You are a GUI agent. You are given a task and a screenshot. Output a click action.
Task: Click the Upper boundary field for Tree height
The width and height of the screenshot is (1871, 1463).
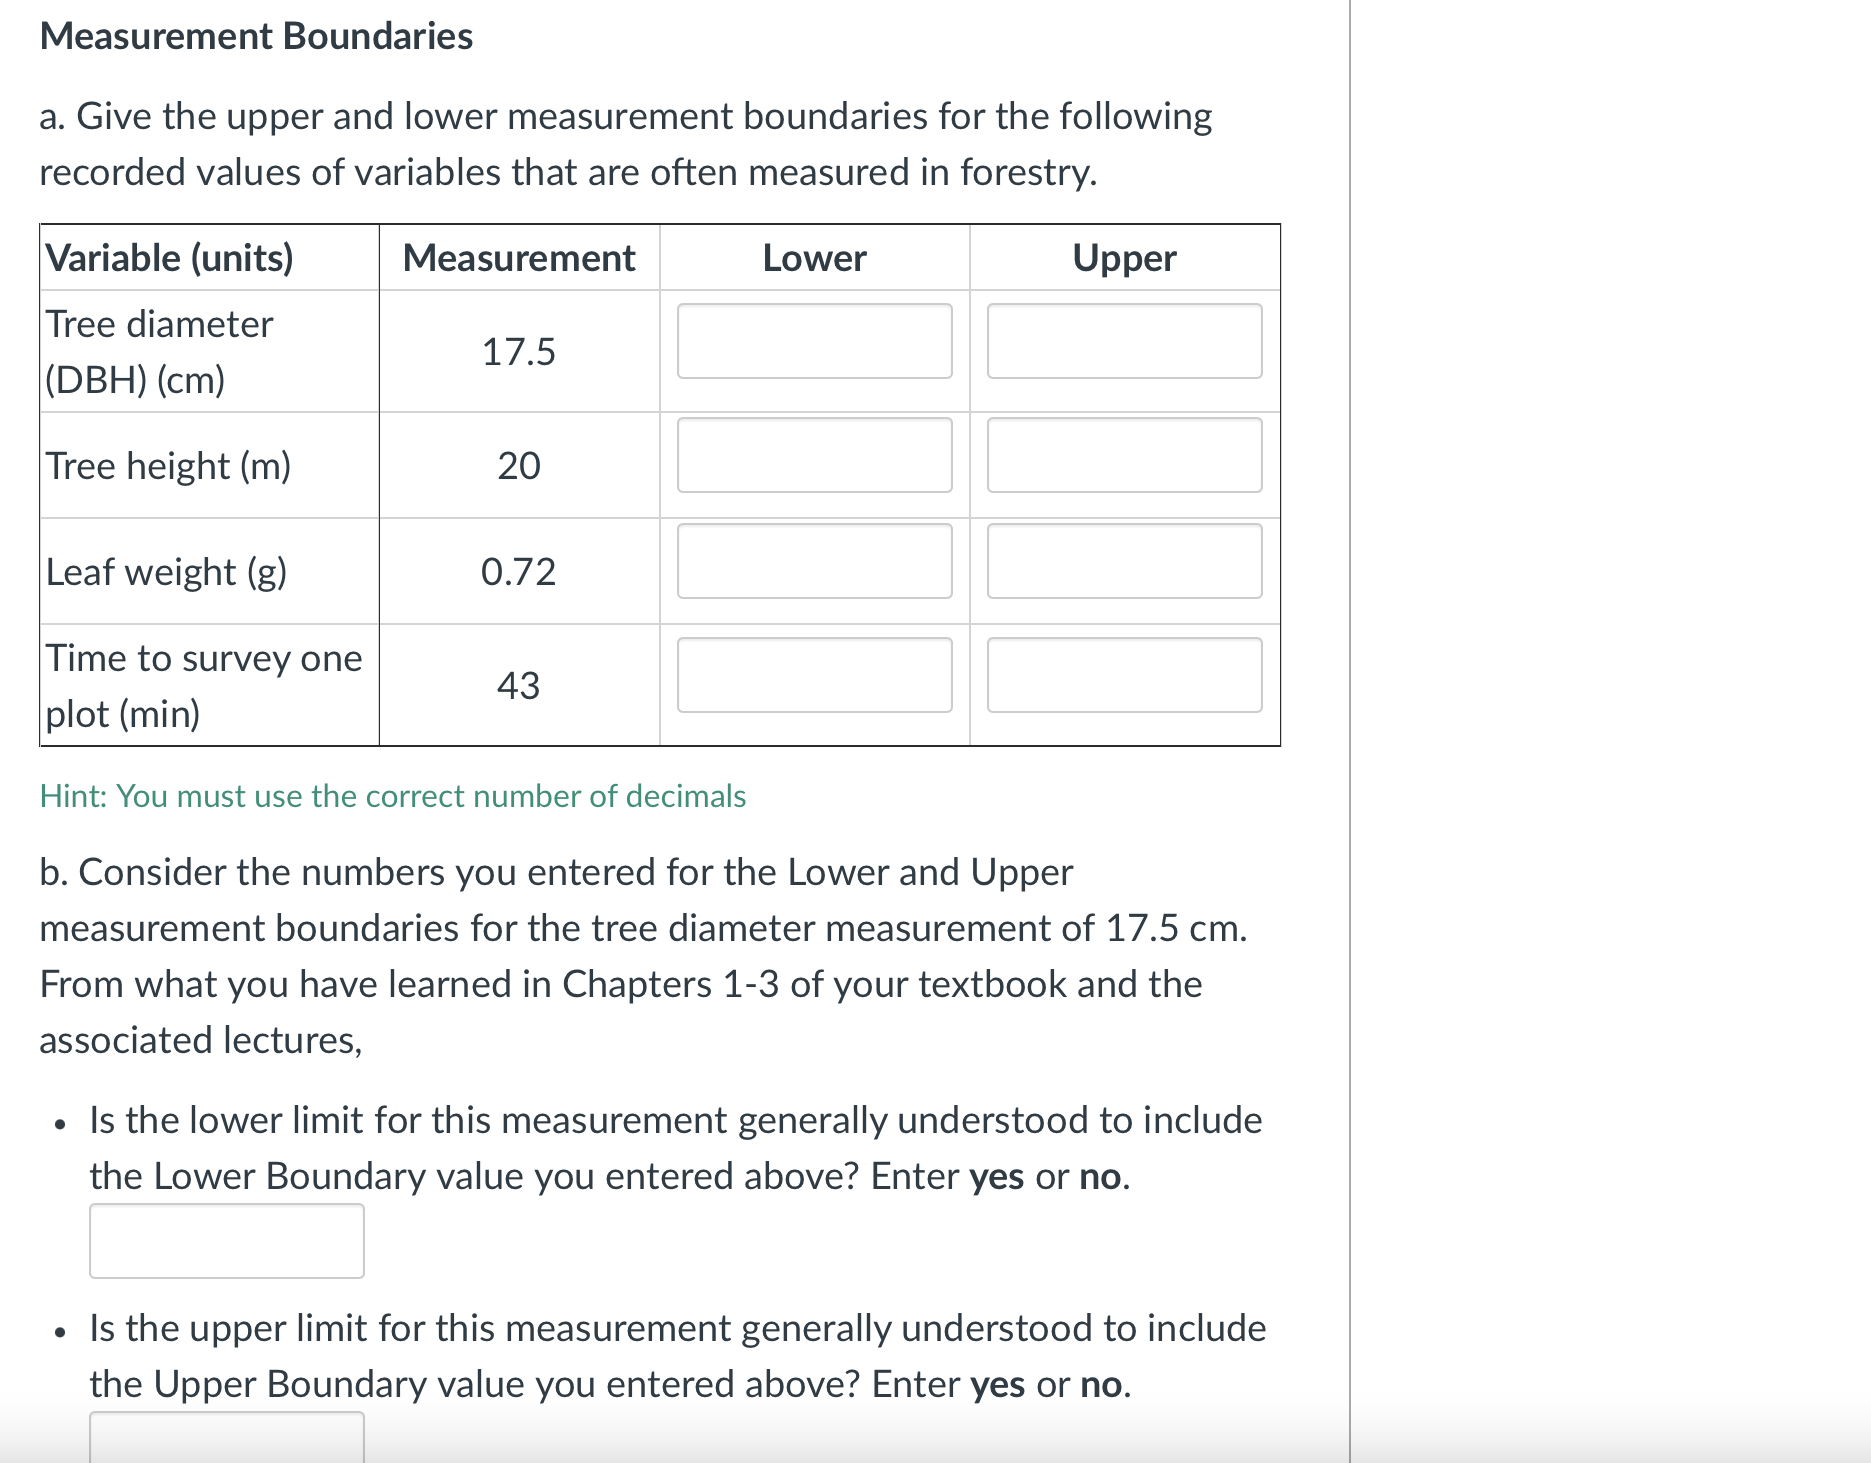click(x=1123, y=457)
